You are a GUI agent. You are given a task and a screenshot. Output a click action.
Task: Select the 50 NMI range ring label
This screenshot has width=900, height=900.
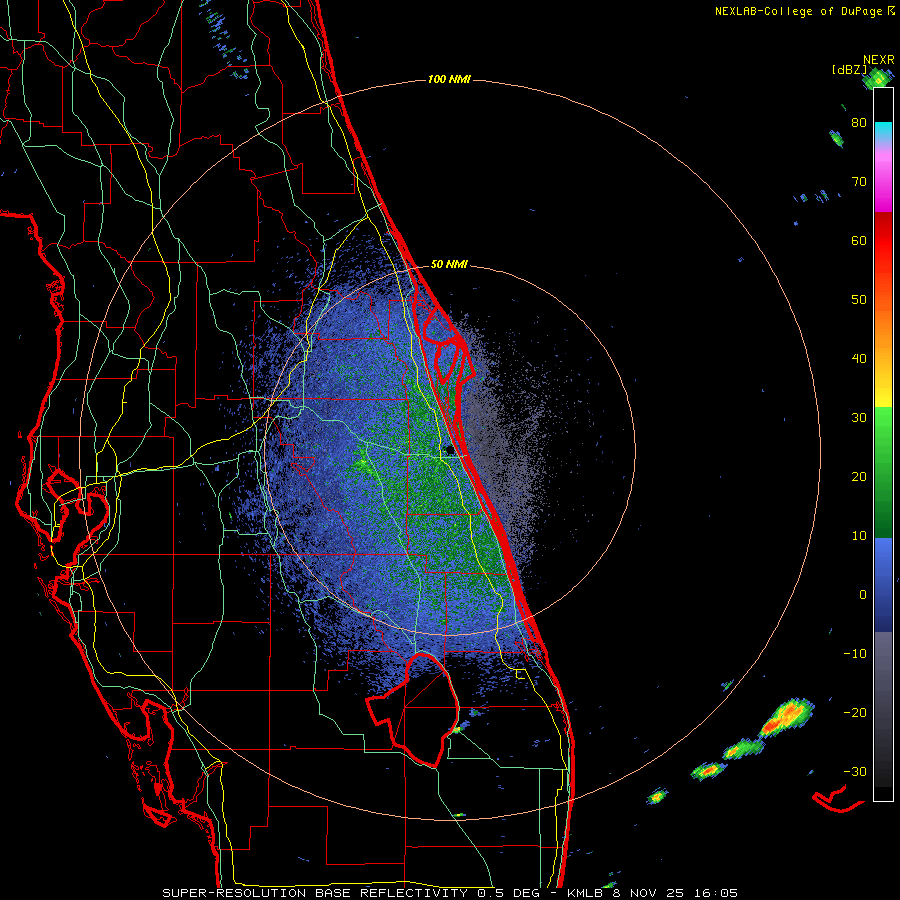click(x=449, y=264)
